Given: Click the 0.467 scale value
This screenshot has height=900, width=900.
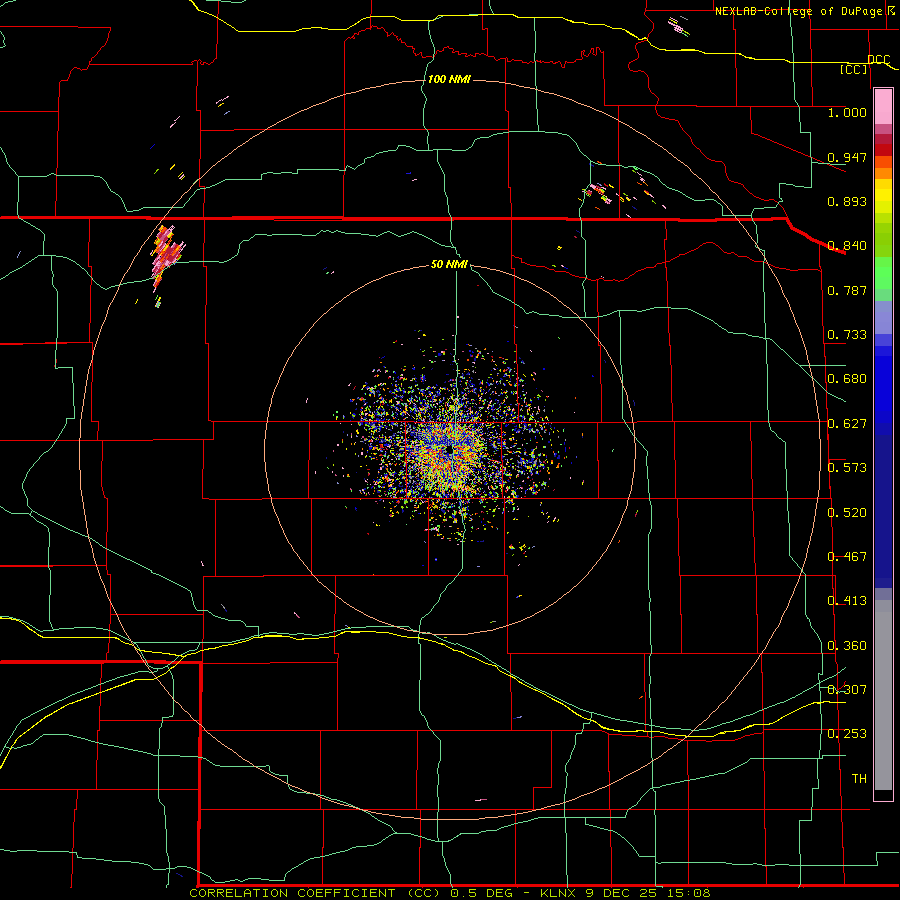Looking at the screenshot, I should point(847,557).
